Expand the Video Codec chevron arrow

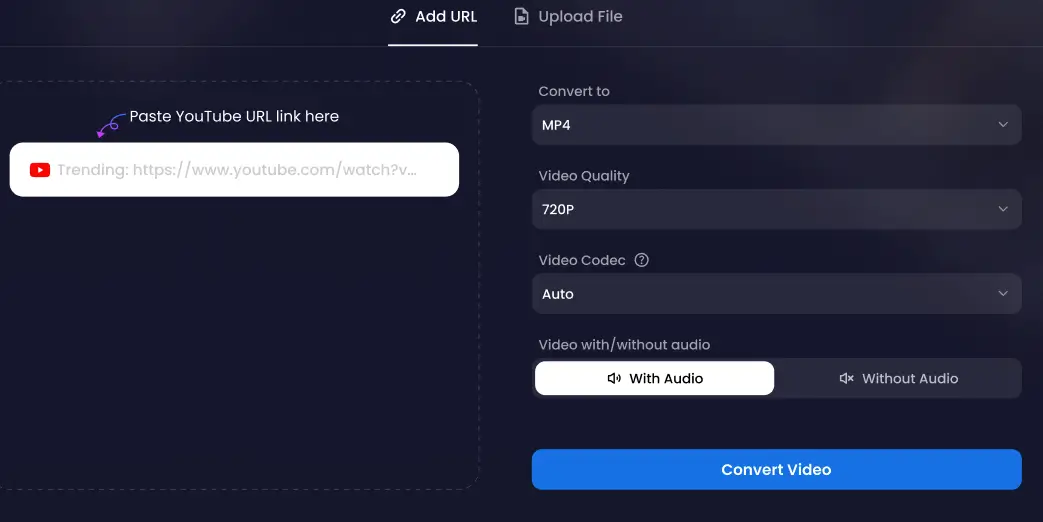tap(1003, 294)
